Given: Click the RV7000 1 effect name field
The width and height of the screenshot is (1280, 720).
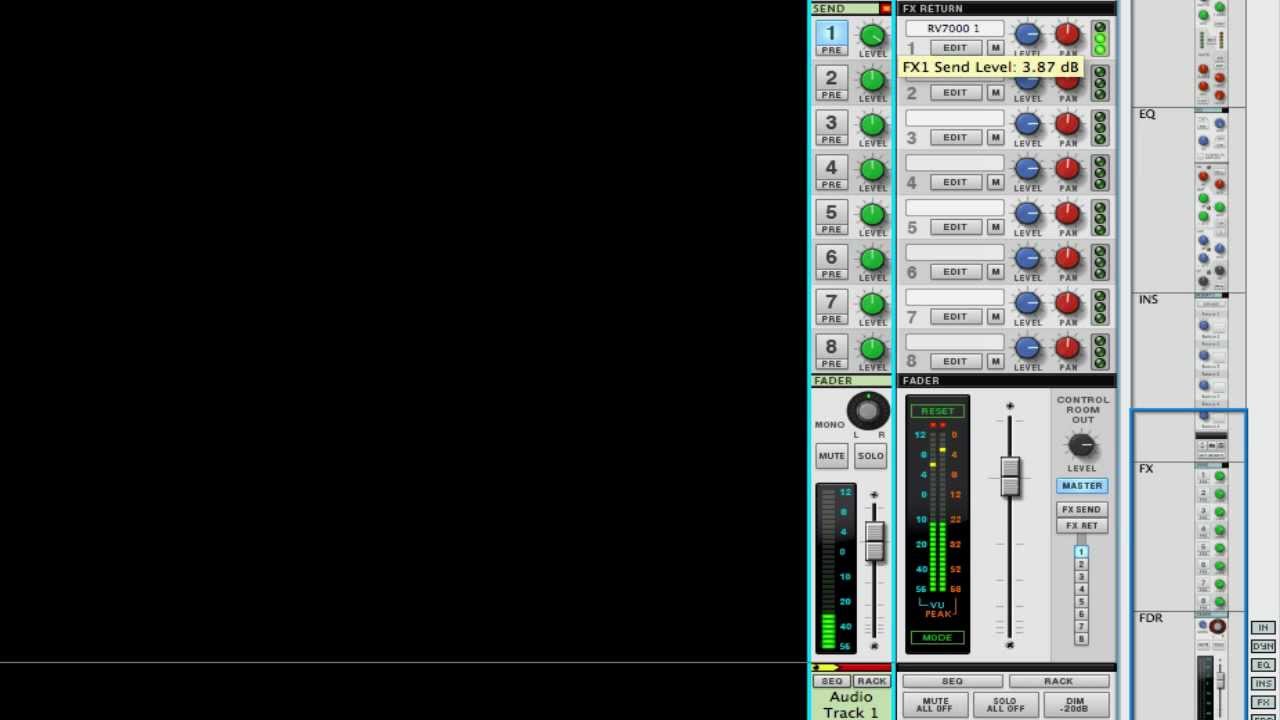Looking at the screenshot, I should (954, 28).
